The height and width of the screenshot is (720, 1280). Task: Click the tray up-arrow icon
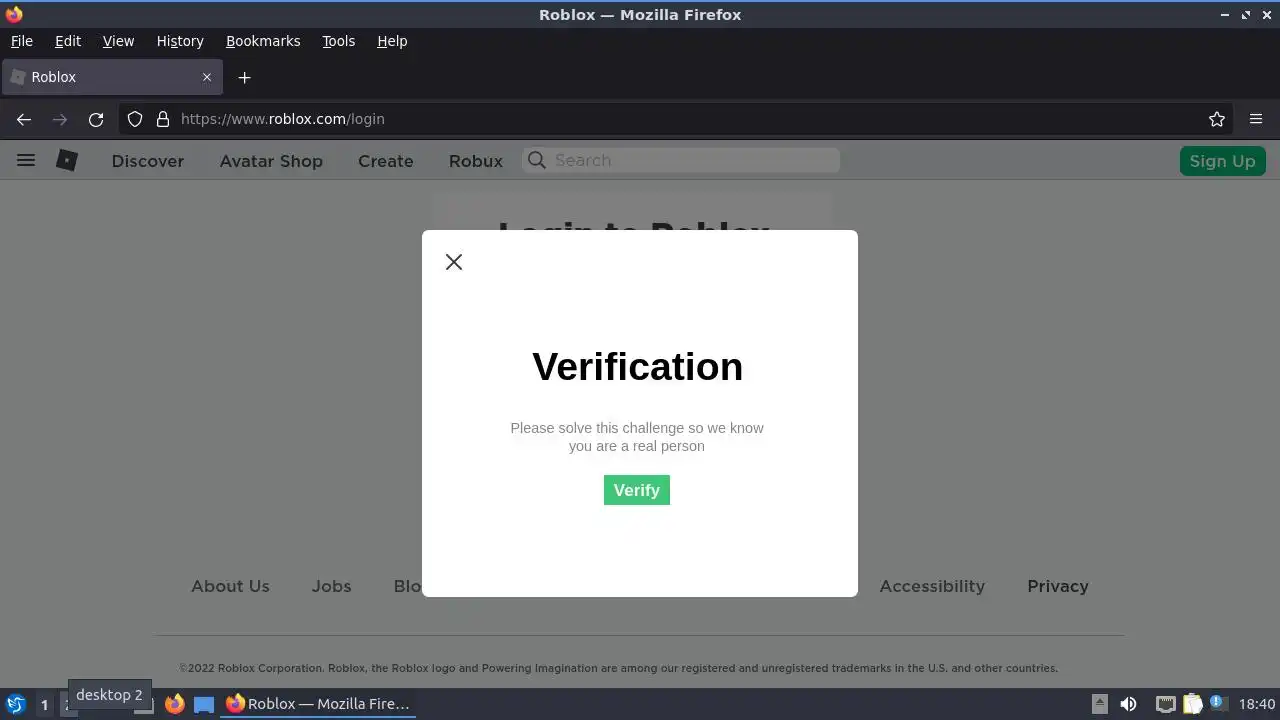[x=1099, y=703]
